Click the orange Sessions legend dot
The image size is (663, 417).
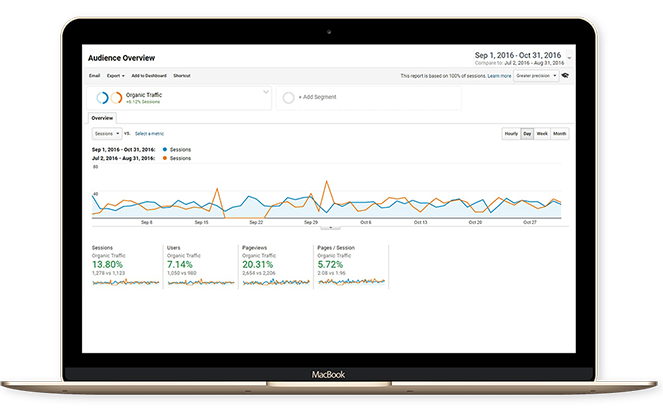coord(165,158)
